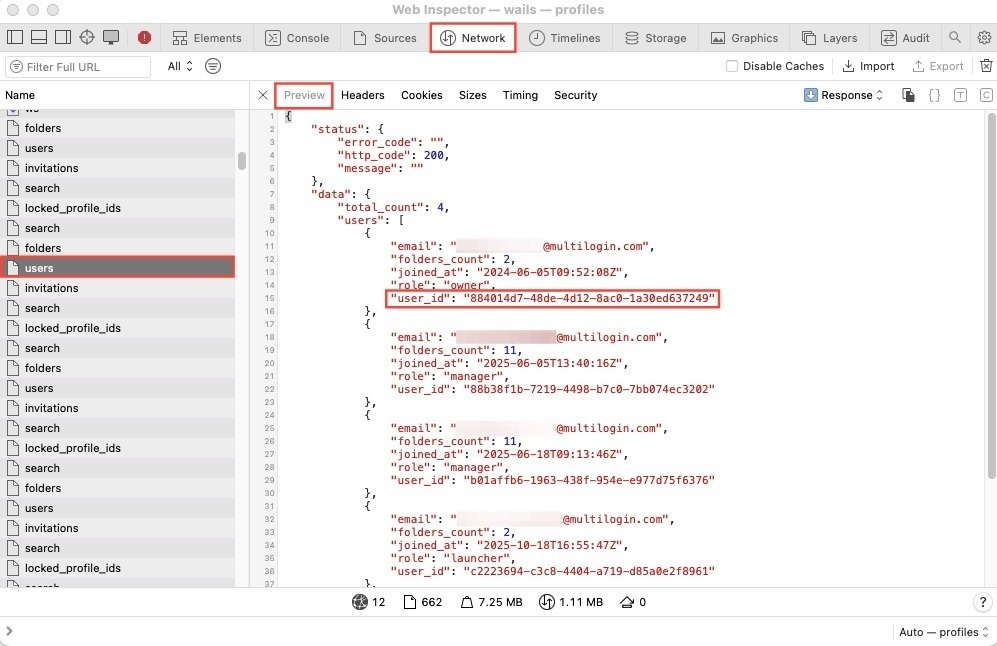Switch to the Headers tab
This screenshot has height=646, width=997.
[362, 95]
